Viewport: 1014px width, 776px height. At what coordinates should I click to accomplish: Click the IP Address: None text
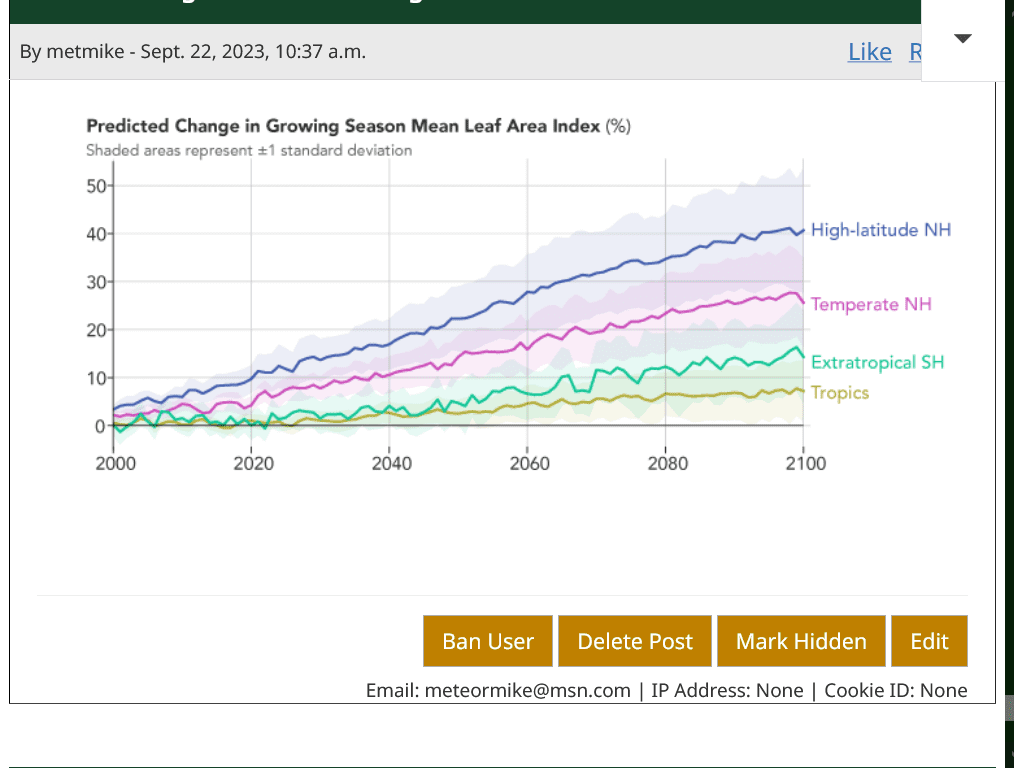(x=727, y=690)
